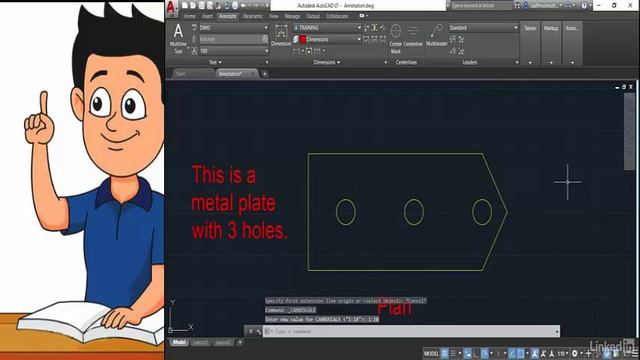Image resolution: width=640 pixels, height=360 pixels.
Task: Click the Add Leader icon in Leaders panel
Action: [453, 39]
